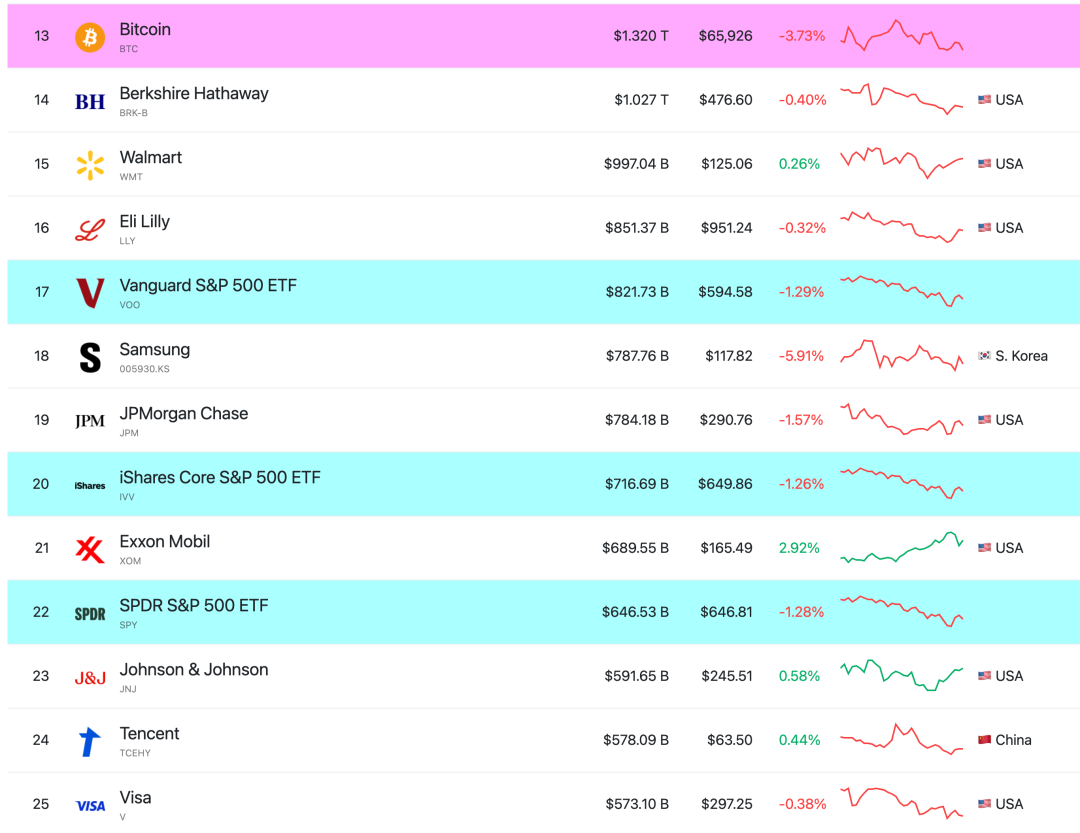The width and height of the screenshot is (1080, 833).
Task: Click the Samsung sparkline chart
Action: (902, 356)
